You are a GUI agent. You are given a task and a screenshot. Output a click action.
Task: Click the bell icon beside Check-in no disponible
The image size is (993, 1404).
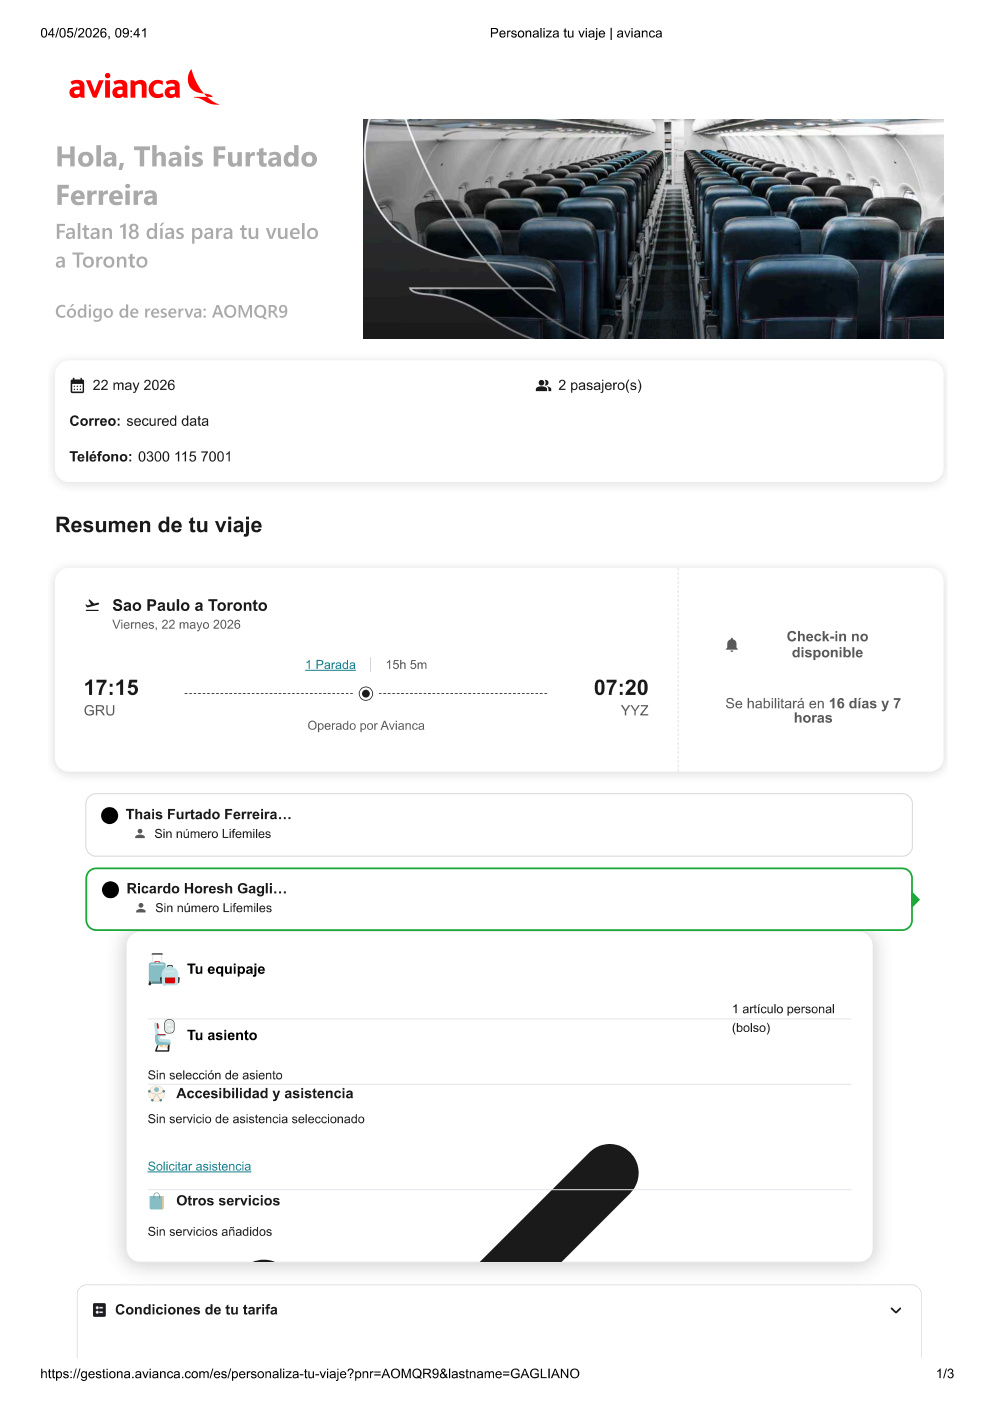(732, 645)
